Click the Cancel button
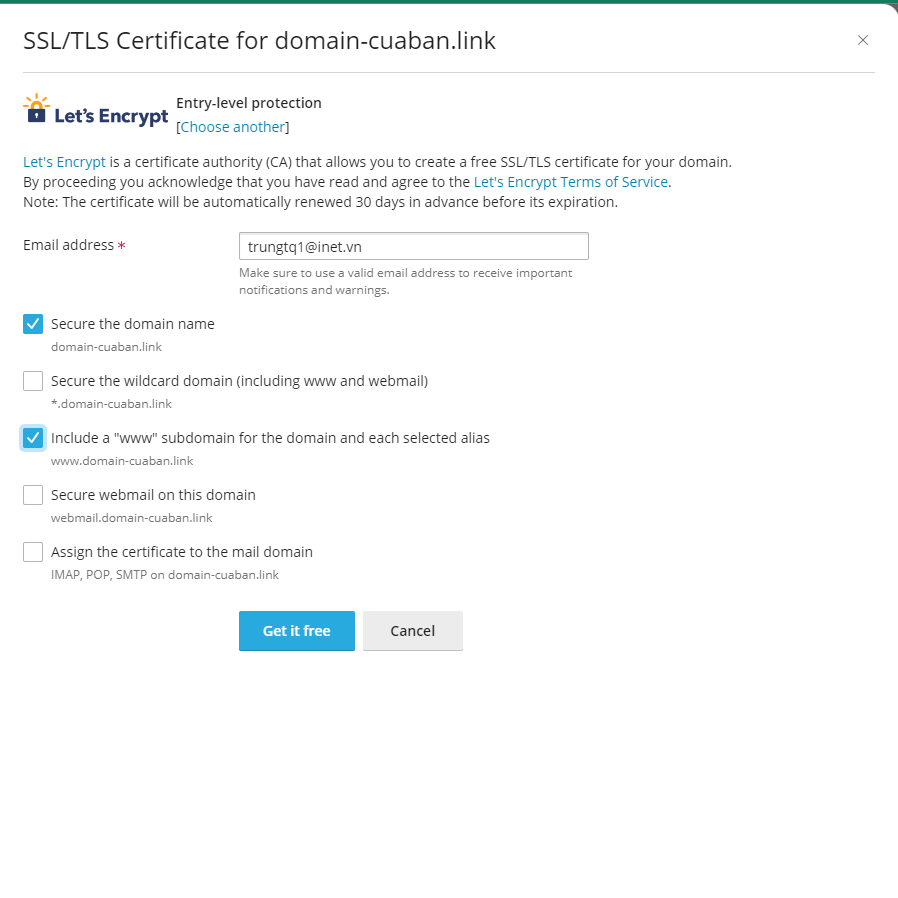The image size is (898, 898). [x=412, y=631]
